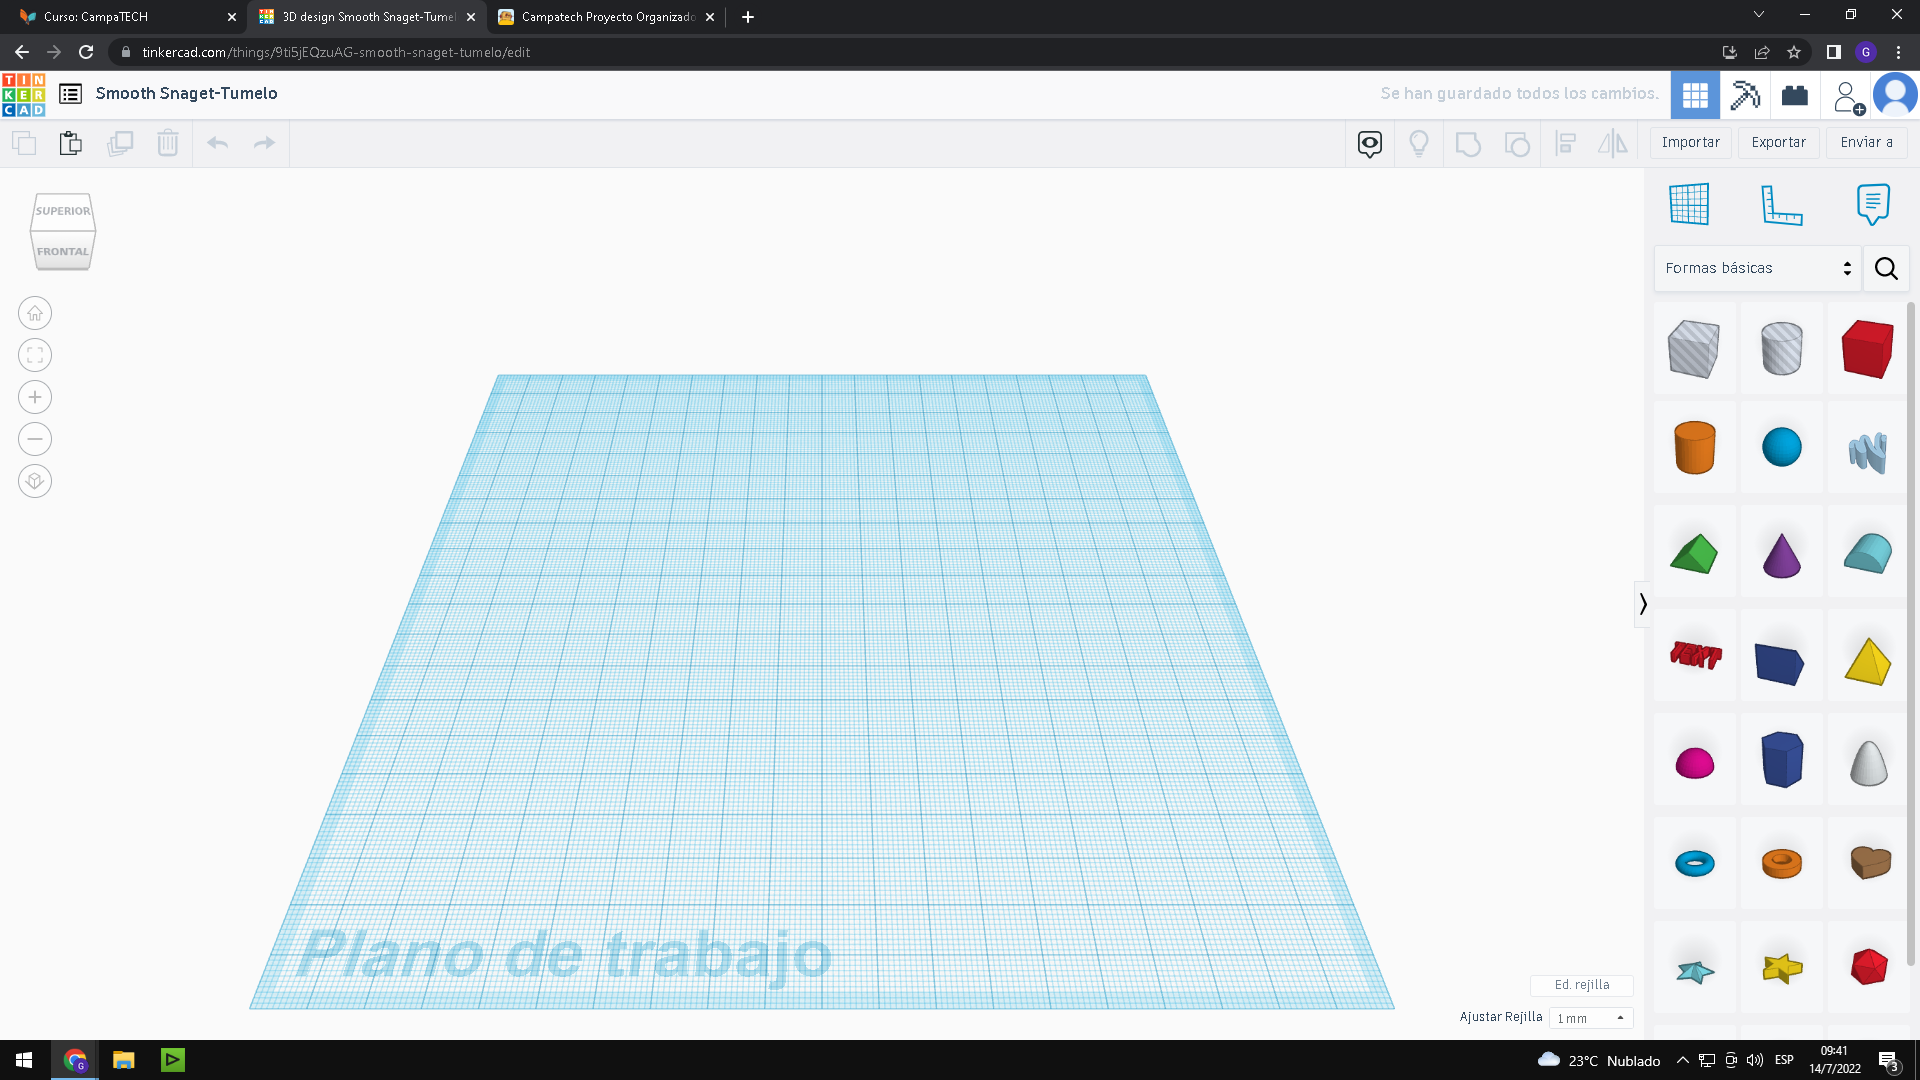The width and height of the screenshot is (1920, 1080).
Task: Select the purple Cone shape
Action: tap(1781, 553)
